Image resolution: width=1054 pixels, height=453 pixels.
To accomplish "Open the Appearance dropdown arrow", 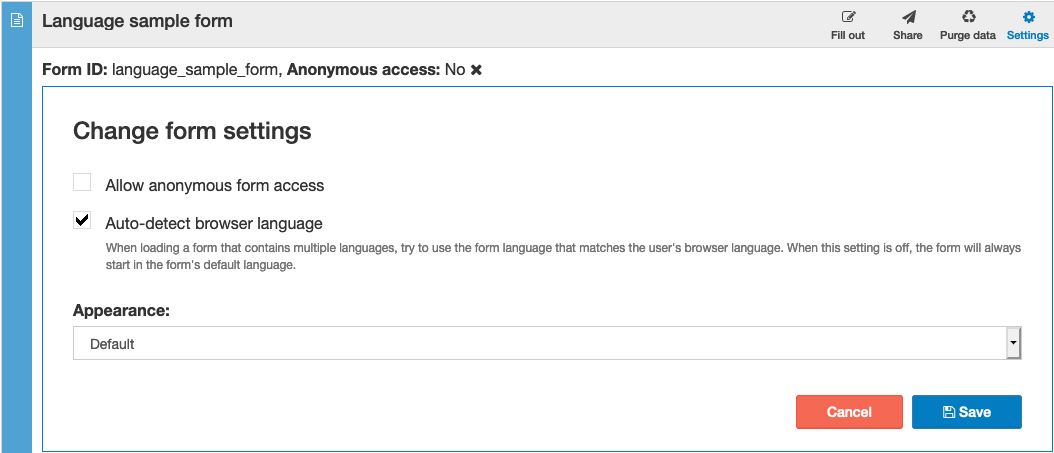I will pos(1013,344).
